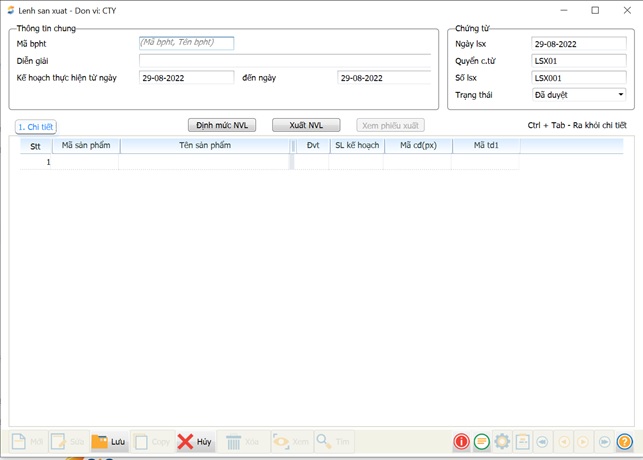
Task: Click the Tên sản phẩm column header
Action: [205, 146]
